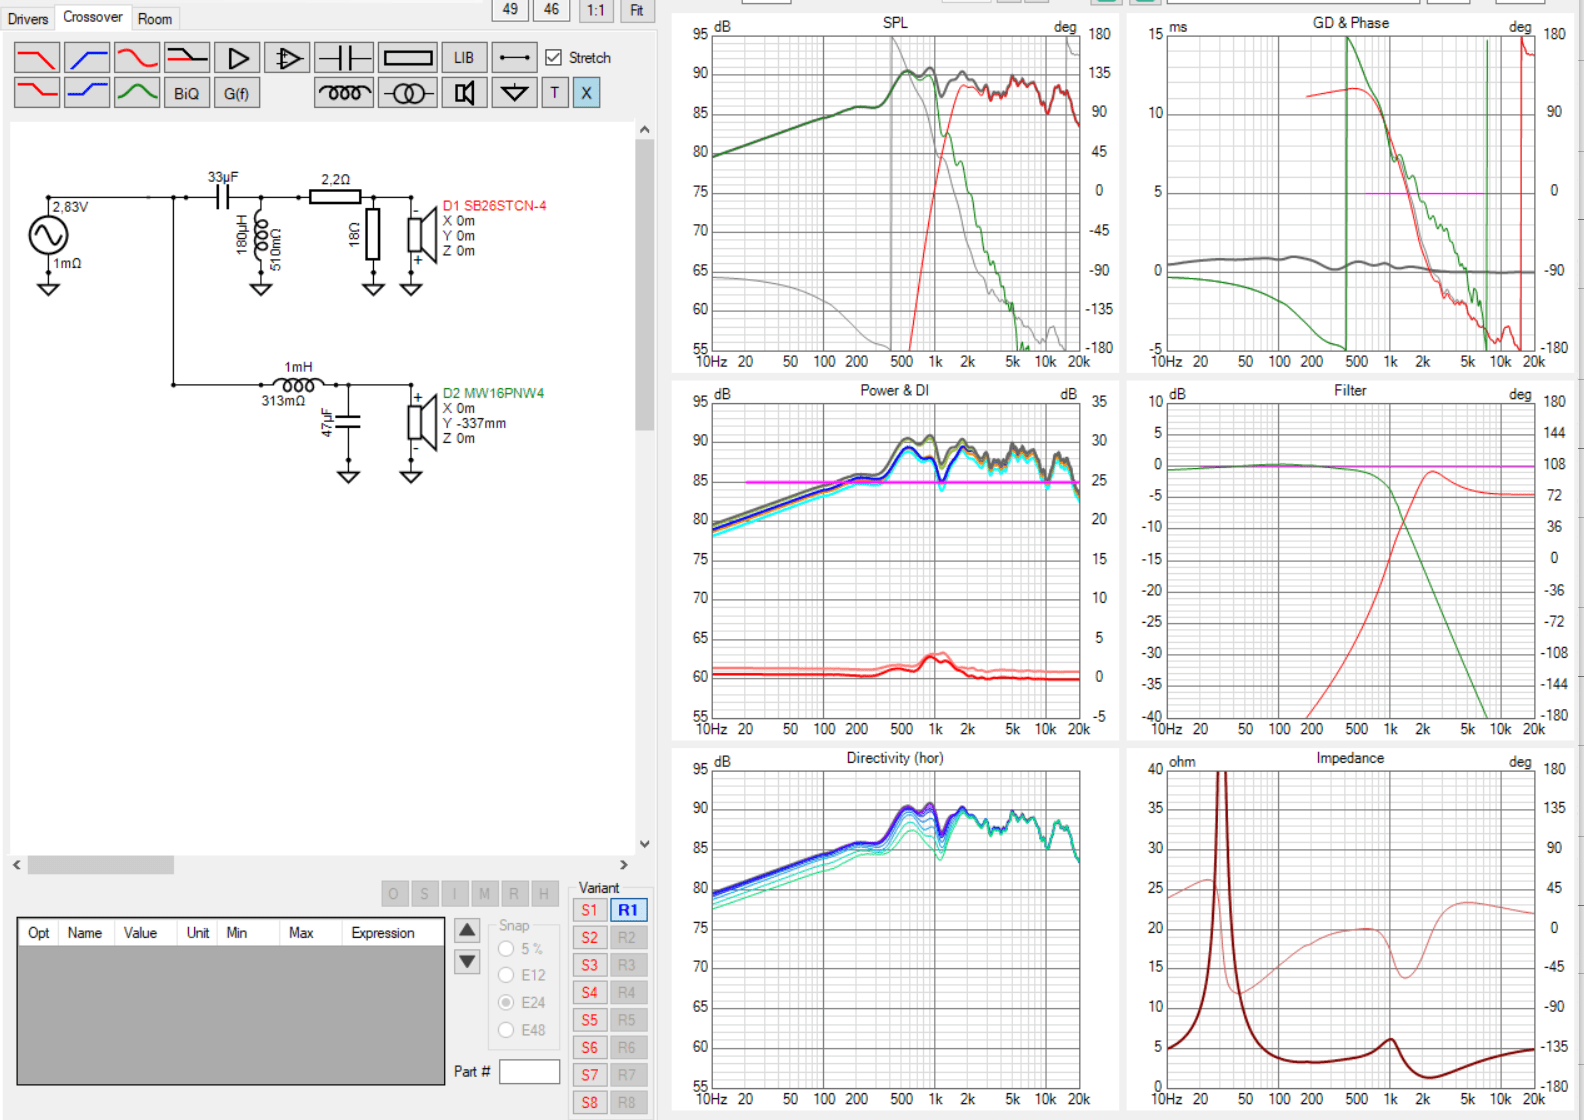The width and height of the screenshot is (1584, 1120).
Task: Move the parameter row up with the arrow
Action: click(x=467, y=930)
